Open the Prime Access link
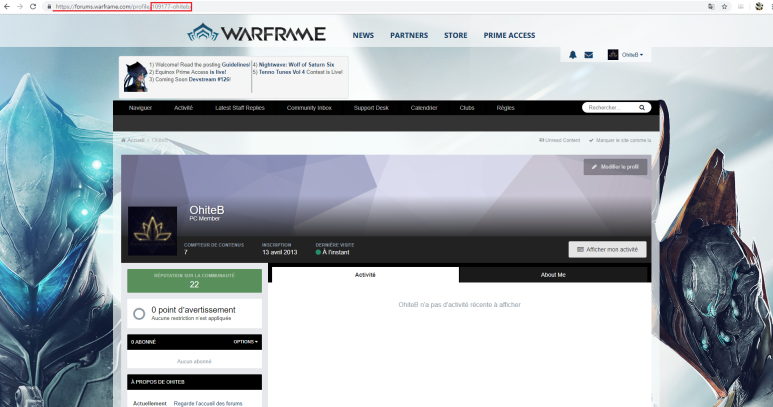 pos(509,35)
